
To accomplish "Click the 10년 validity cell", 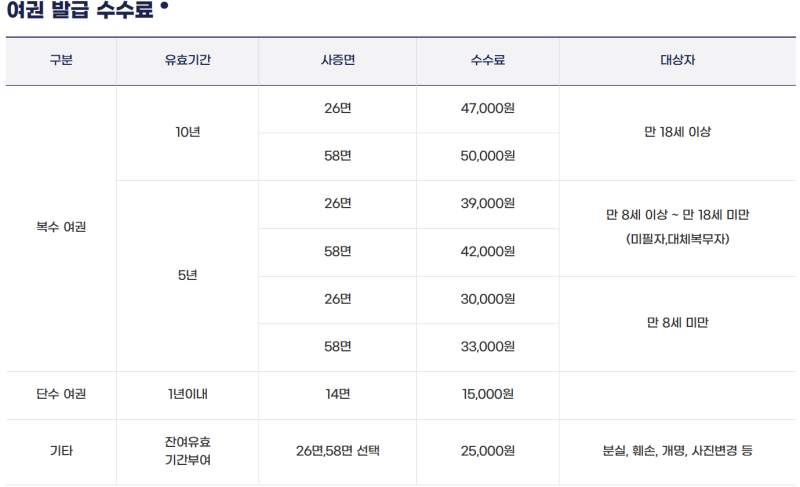I will click(x=188, y=132).
